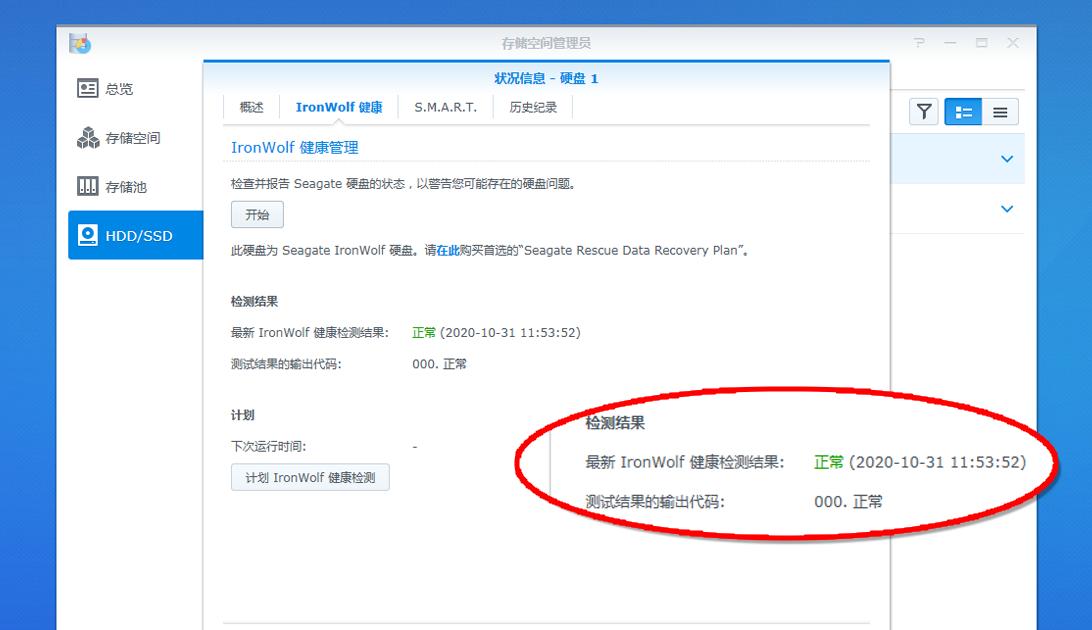Click the 状况信息 - 硬盘 1 dialog title
Image resolution: width=1092 pixels, height=630 pixels.
(x=546, y=77)
